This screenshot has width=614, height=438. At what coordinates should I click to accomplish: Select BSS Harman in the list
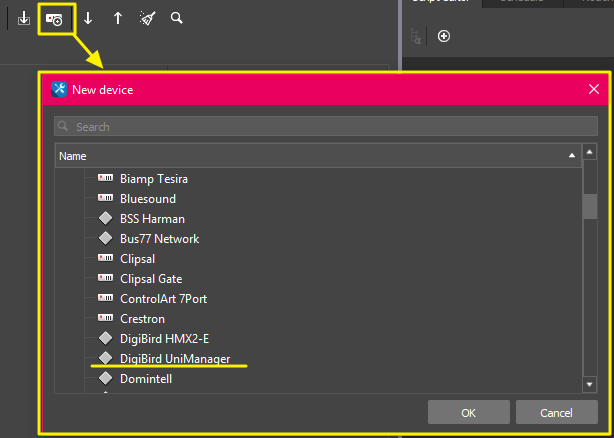tap(152, 219)
